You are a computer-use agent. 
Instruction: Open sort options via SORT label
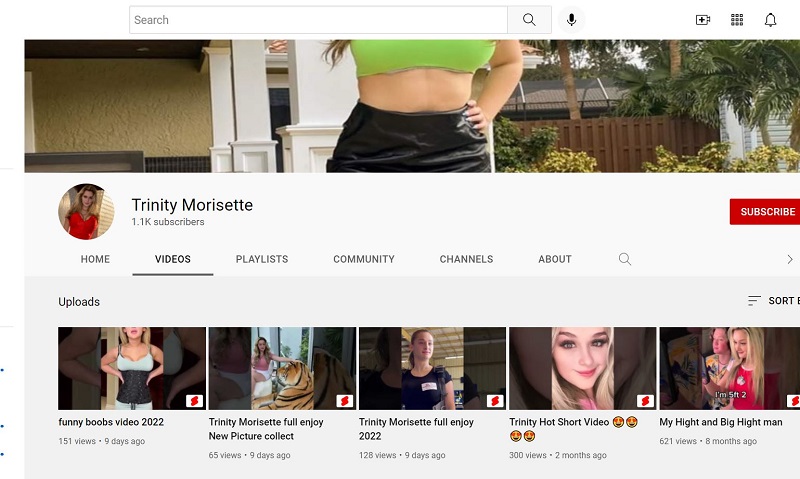784,300
